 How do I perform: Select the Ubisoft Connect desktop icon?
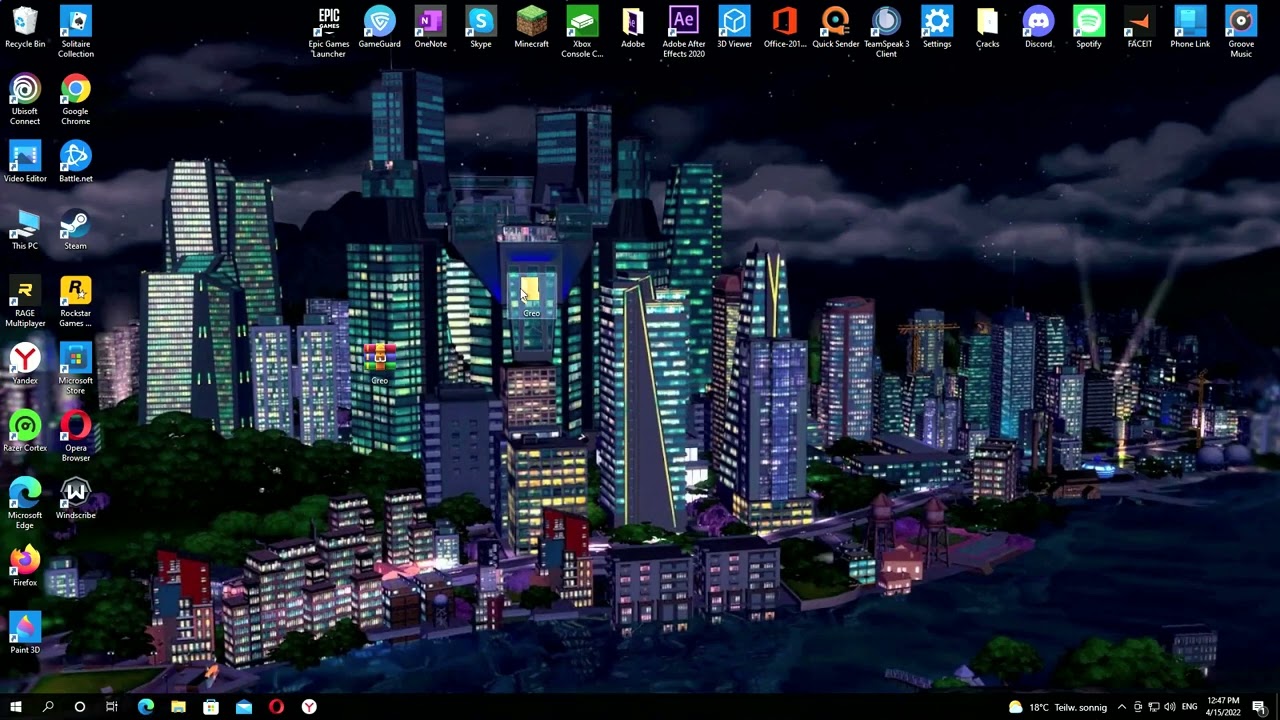[25, 100]
